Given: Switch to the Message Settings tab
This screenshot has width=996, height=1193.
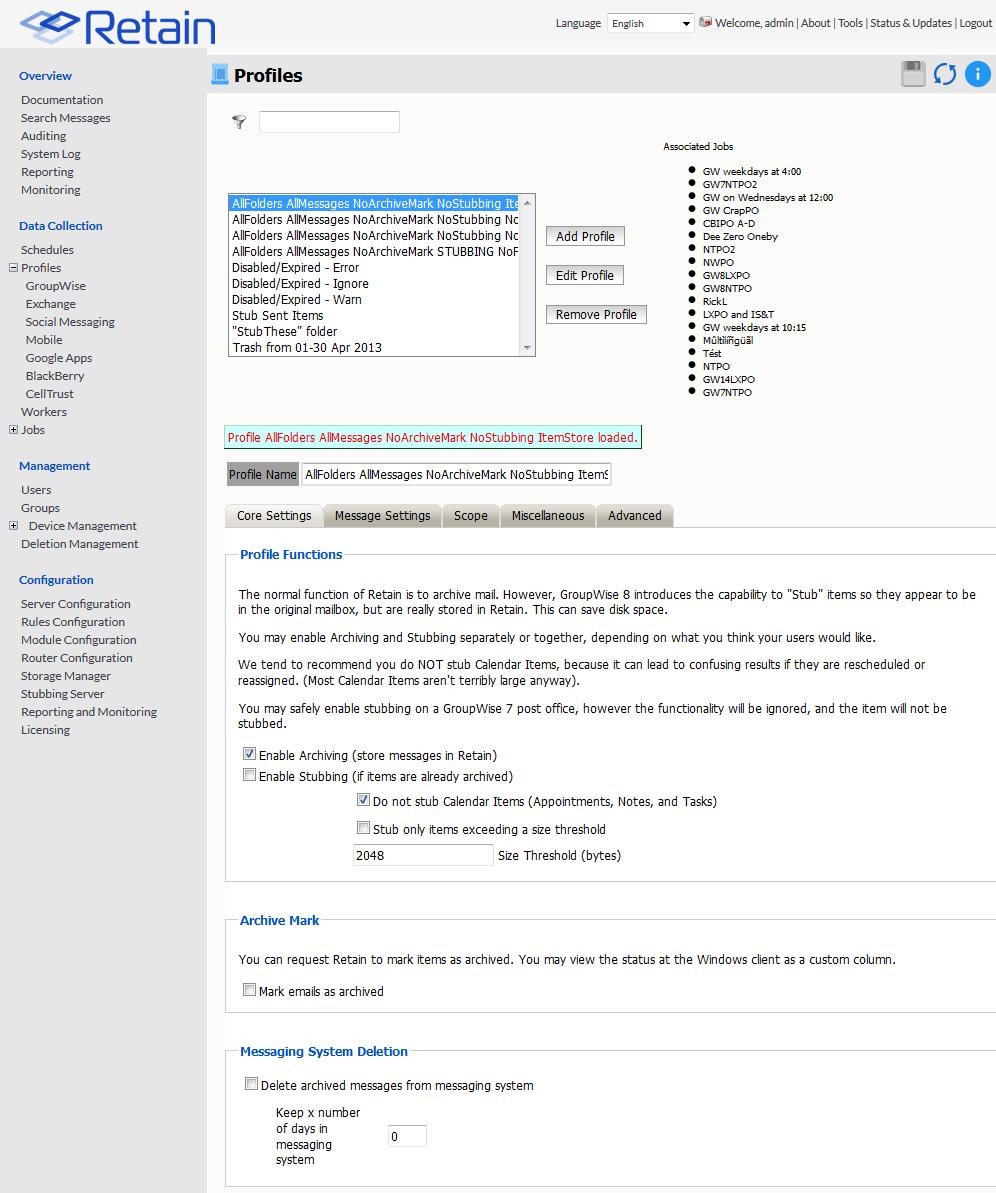Looking at the screenshot, I should [383, 515].
